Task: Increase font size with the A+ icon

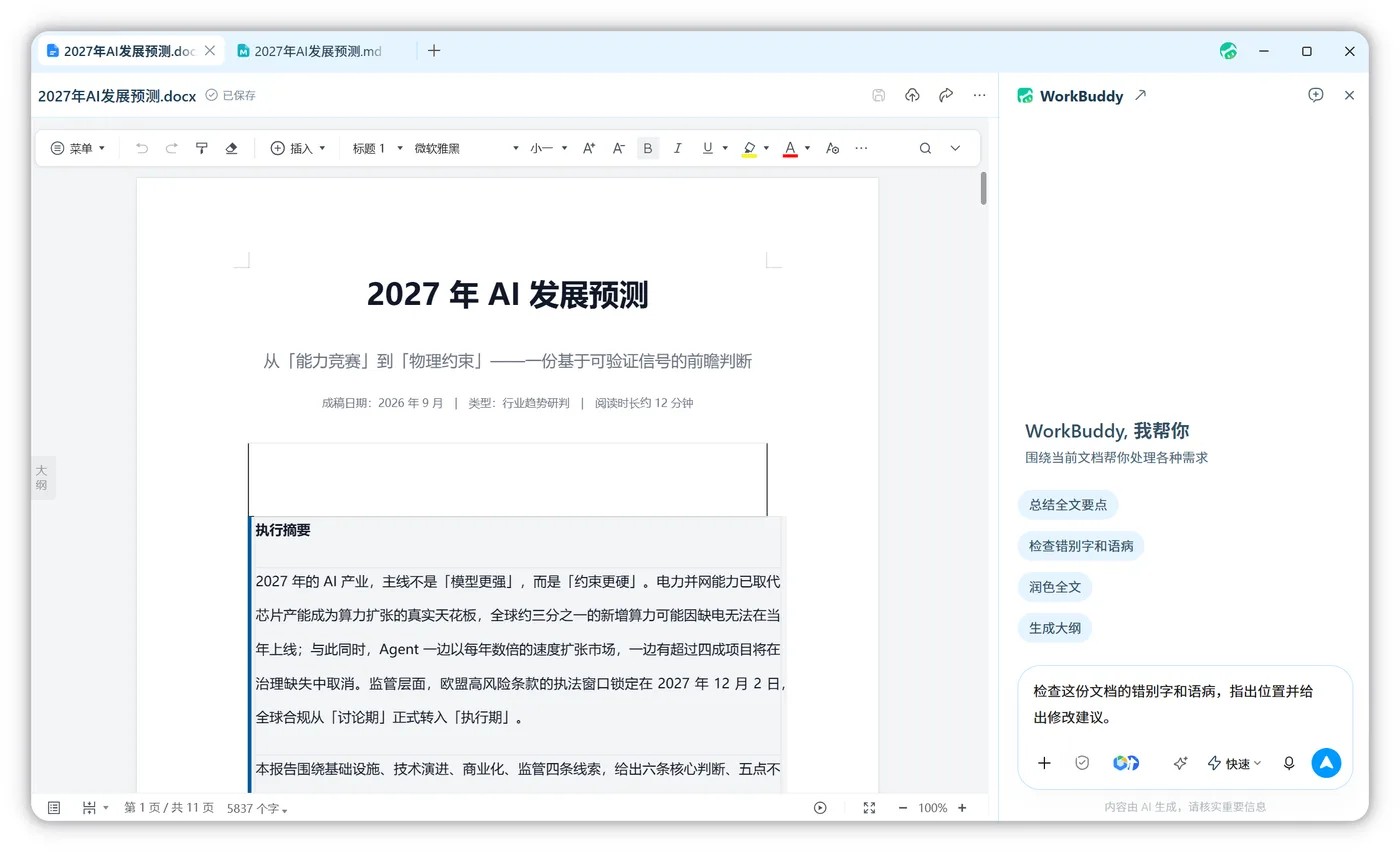Action: [x=589, y=148]
